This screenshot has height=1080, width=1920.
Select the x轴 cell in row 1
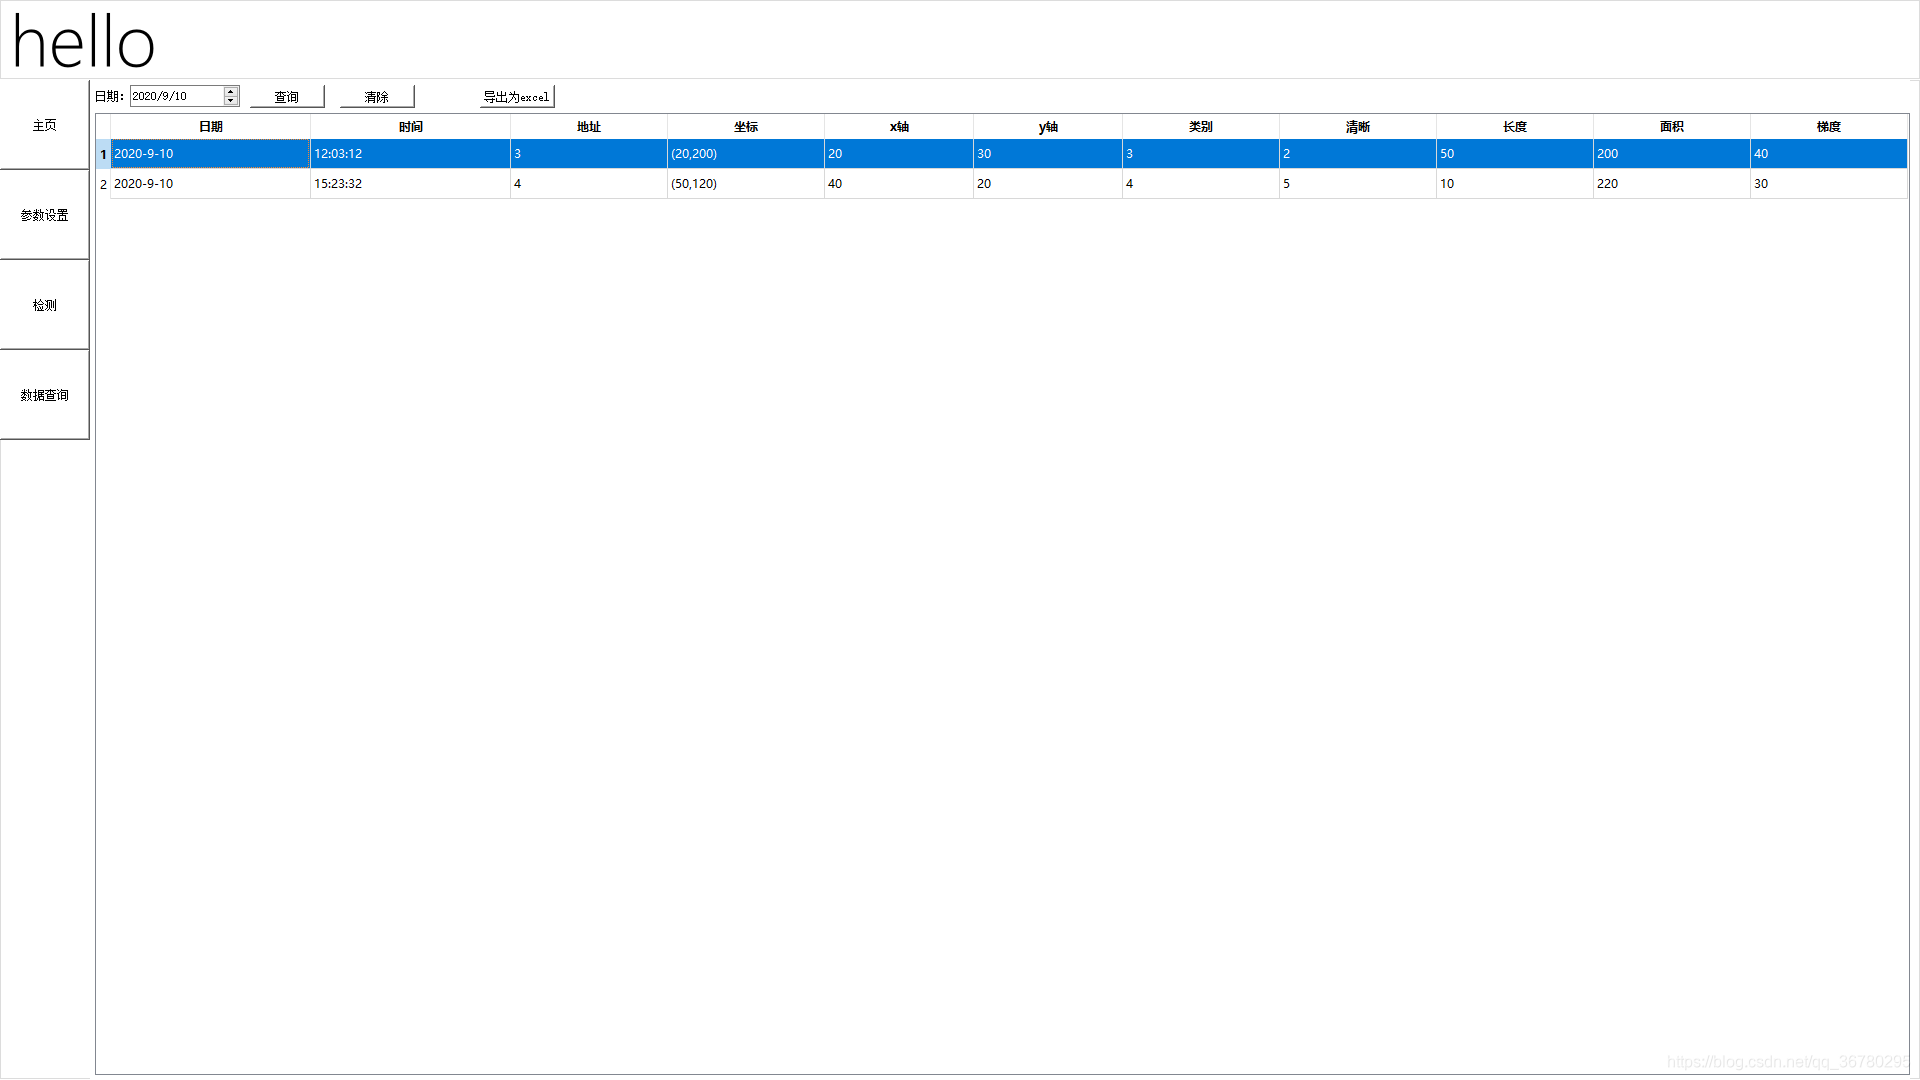[899, 154]
